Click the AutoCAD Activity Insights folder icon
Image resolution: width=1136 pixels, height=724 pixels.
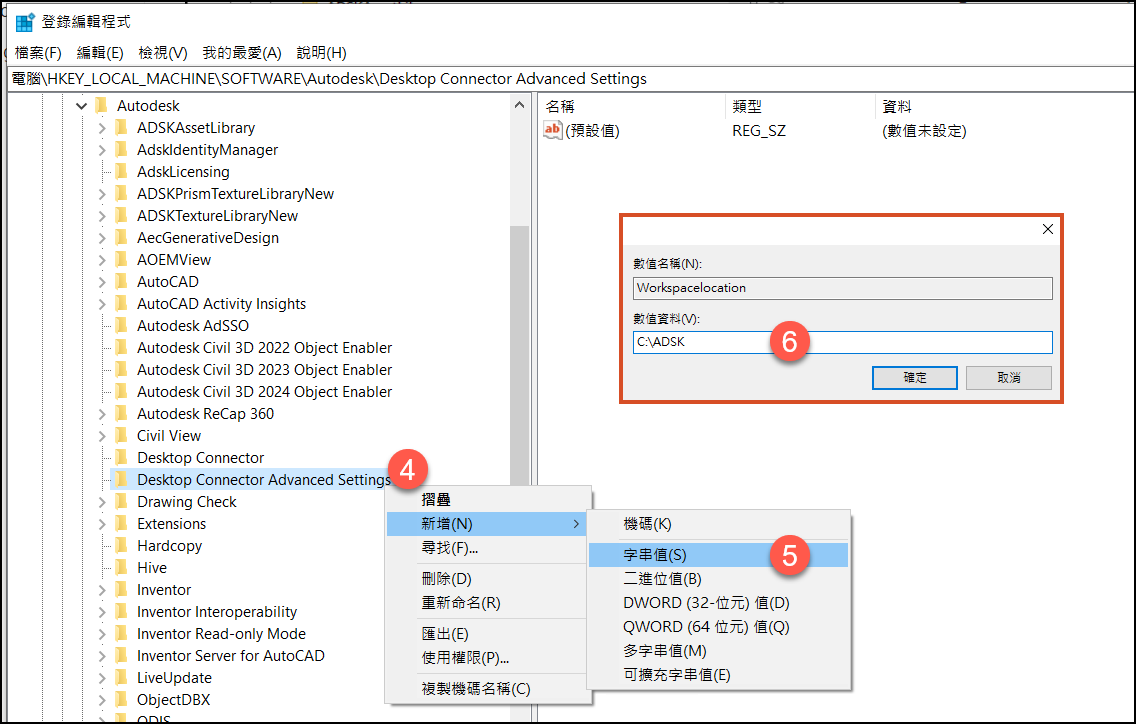click(121, 304)
